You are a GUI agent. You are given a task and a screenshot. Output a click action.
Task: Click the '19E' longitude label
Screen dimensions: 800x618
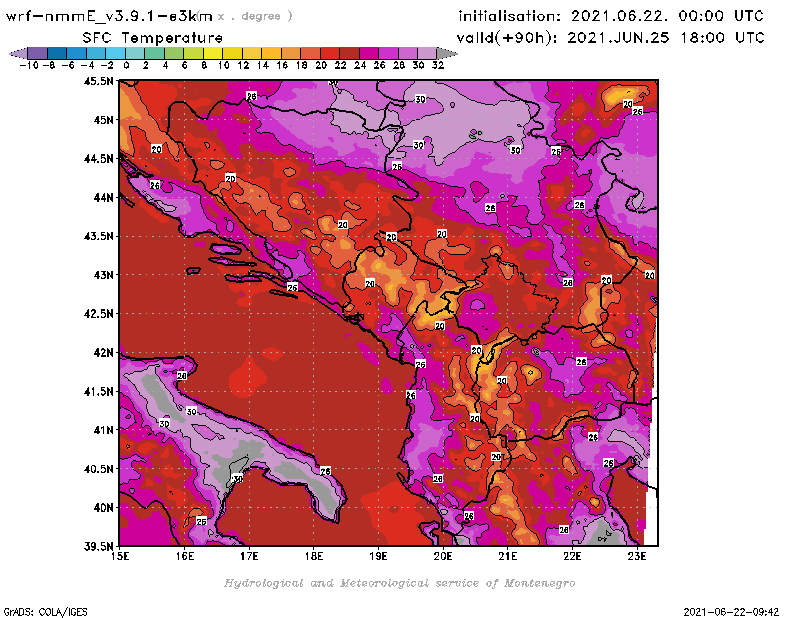pos(379,556)
